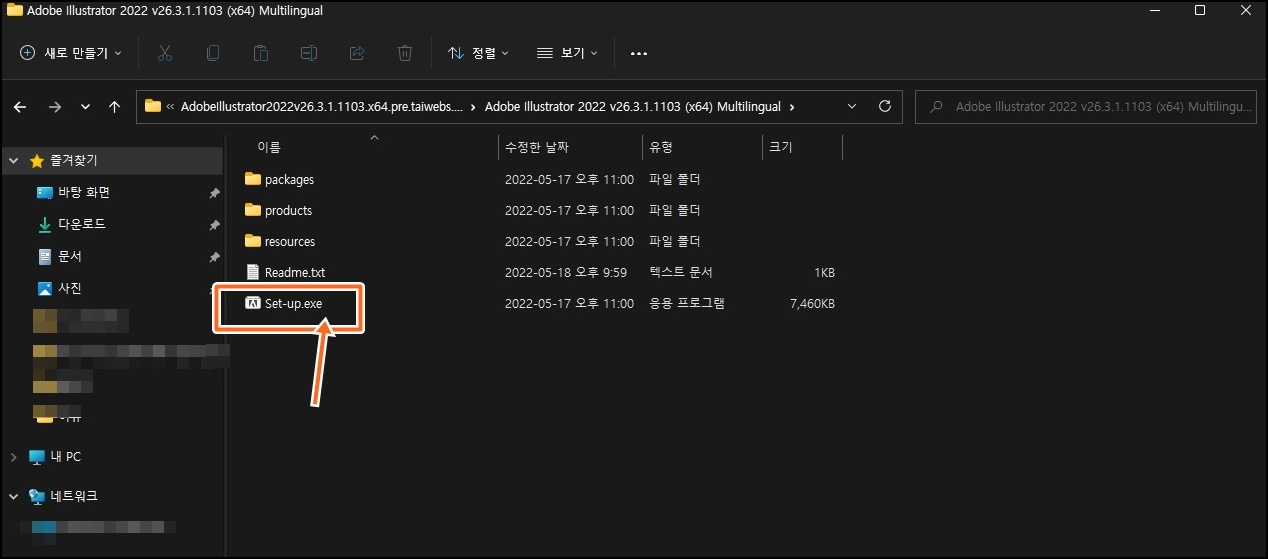The height and width of the screenshot is (559, 1268).
Task: Click the search box for this folder
Action: pyautogui.click(x=1085, y=106)
